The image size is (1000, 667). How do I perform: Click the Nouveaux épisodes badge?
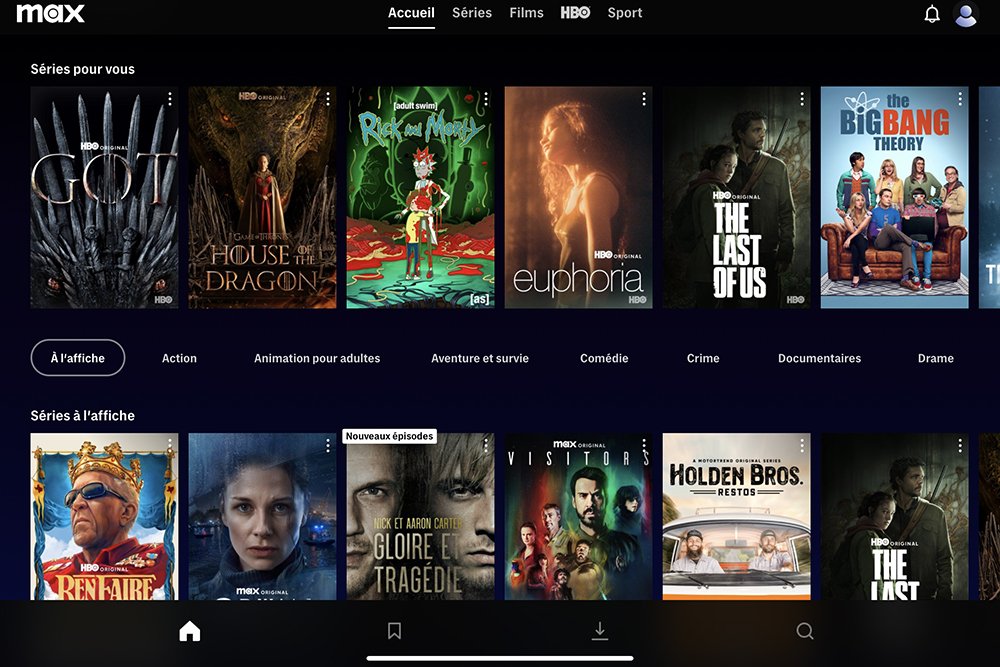pyautogui.click(x=390, y=436)
